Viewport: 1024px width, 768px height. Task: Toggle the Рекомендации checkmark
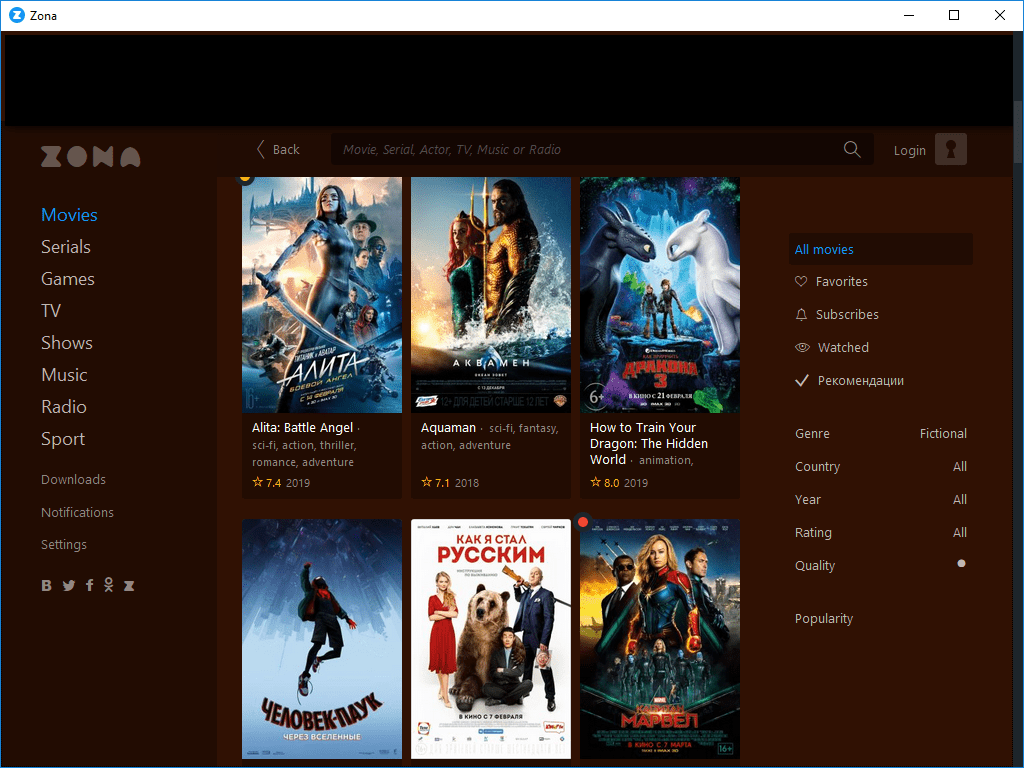tap(801, 381)
